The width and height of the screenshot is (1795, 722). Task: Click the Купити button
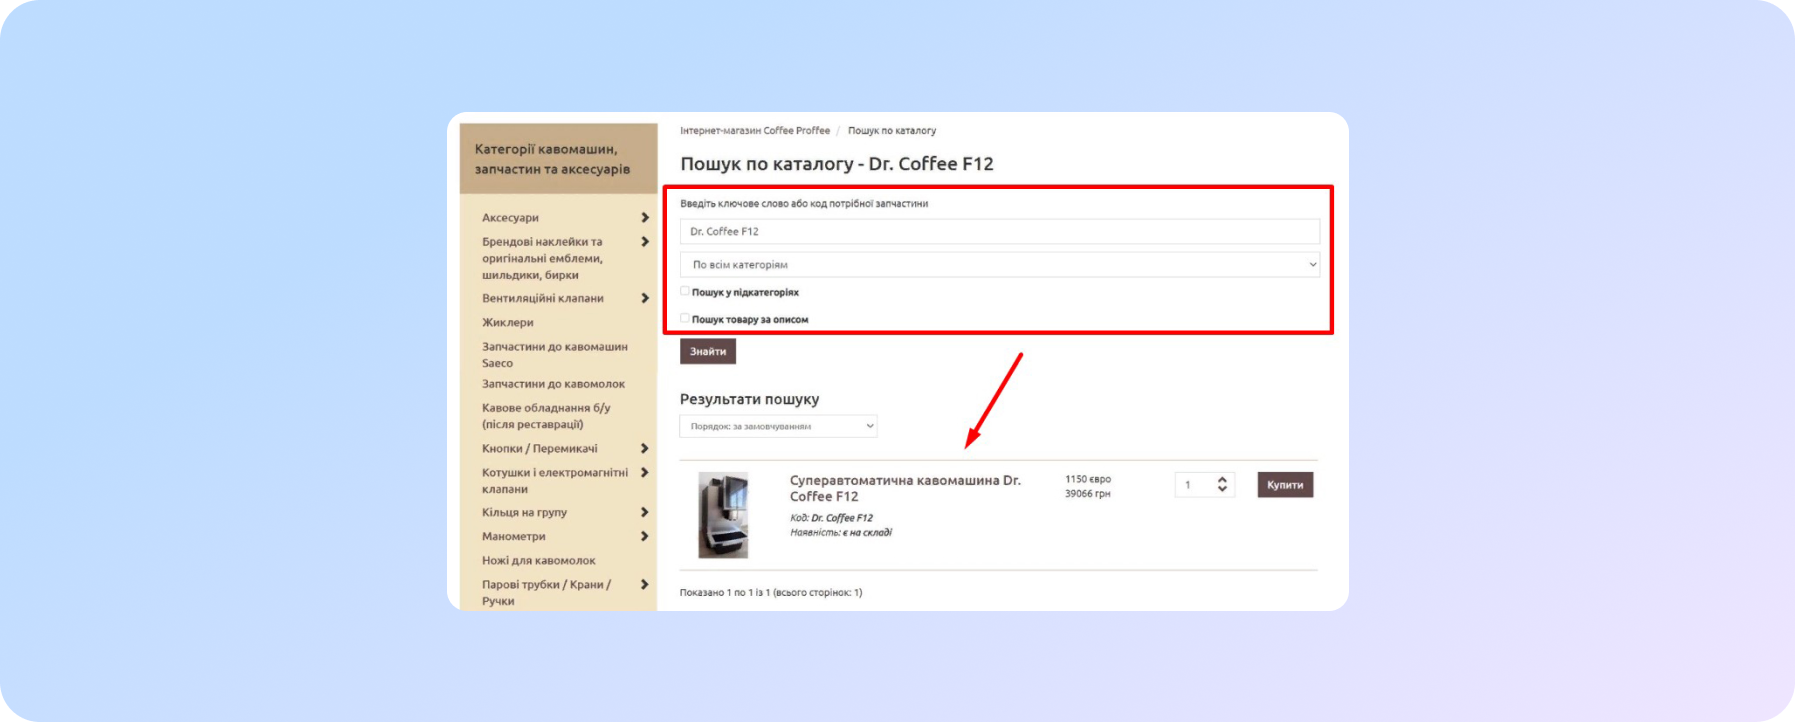coord(1285,485)
